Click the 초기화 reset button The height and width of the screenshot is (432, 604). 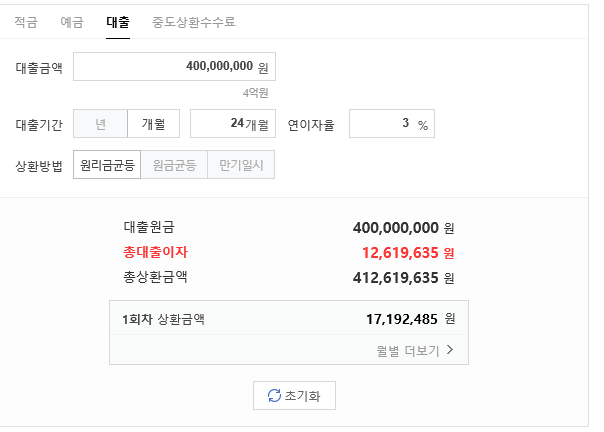pos(294,396)
